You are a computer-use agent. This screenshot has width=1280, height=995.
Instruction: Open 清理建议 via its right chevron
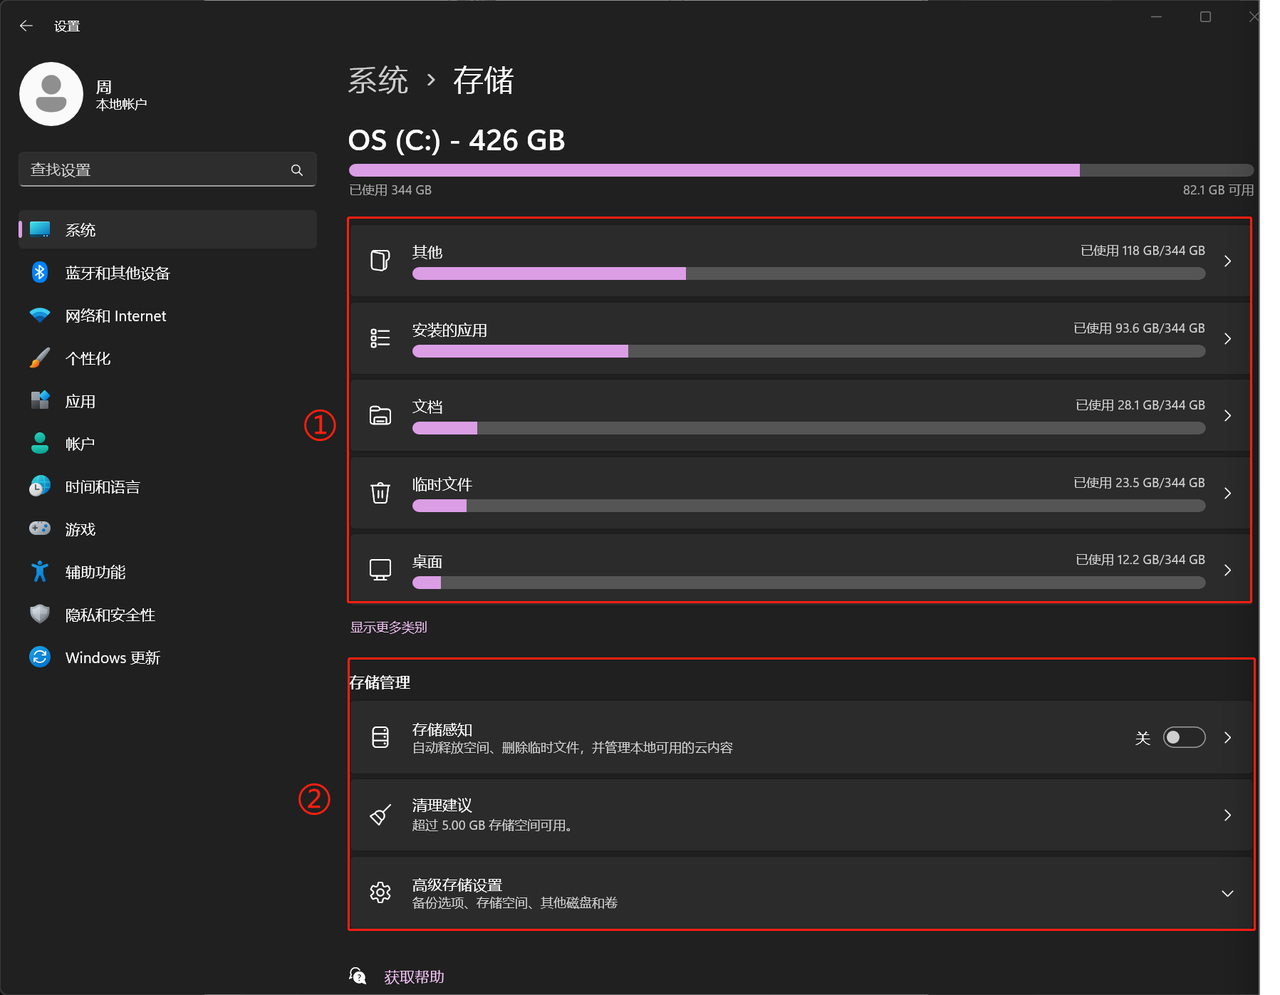pyautogui.click(x=1228, y=815)
